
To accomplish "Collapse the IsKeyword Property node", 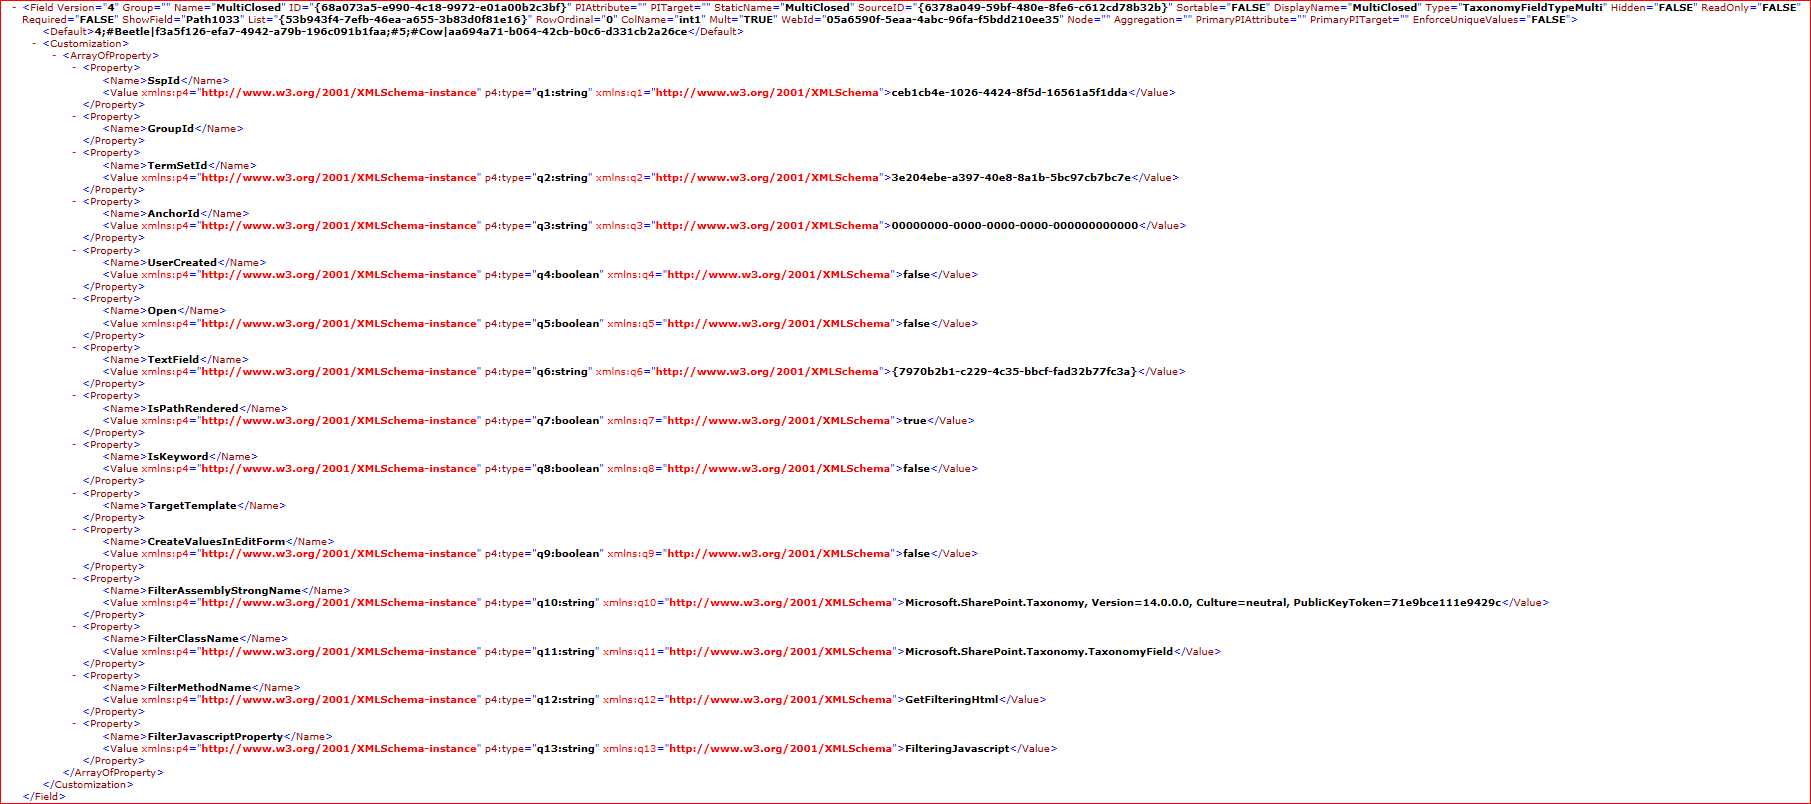I will (75, 445).
